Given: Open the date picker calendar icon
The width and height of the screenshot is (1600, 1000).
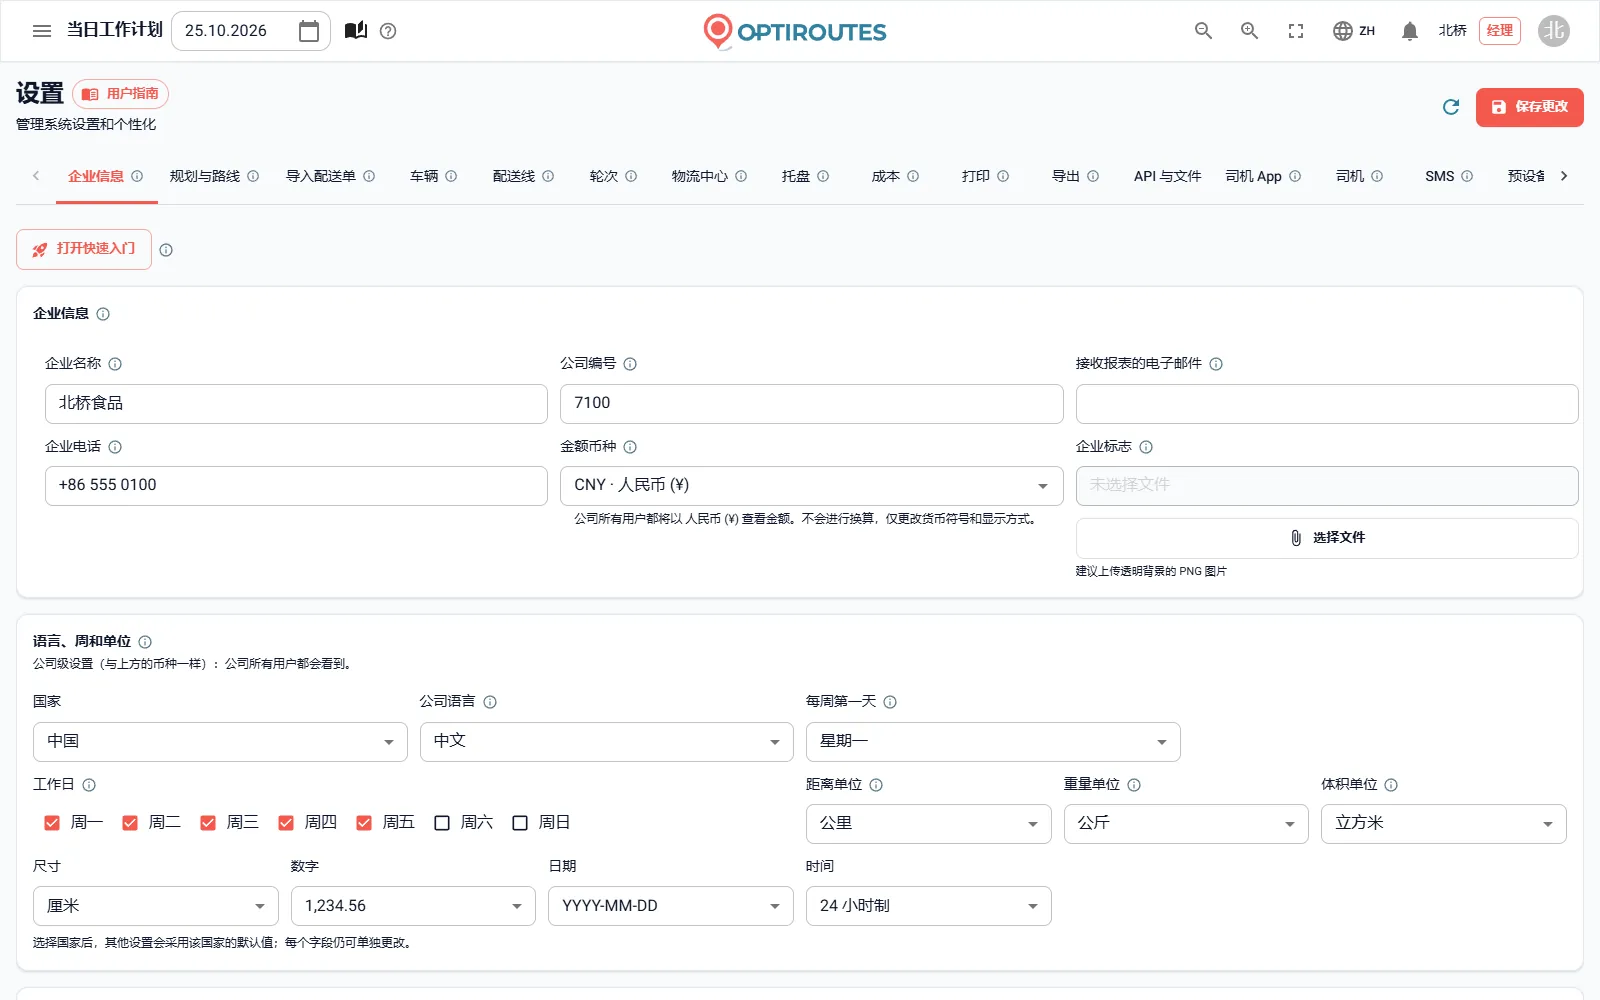Looking at the screenshot, I should [309, 31].
